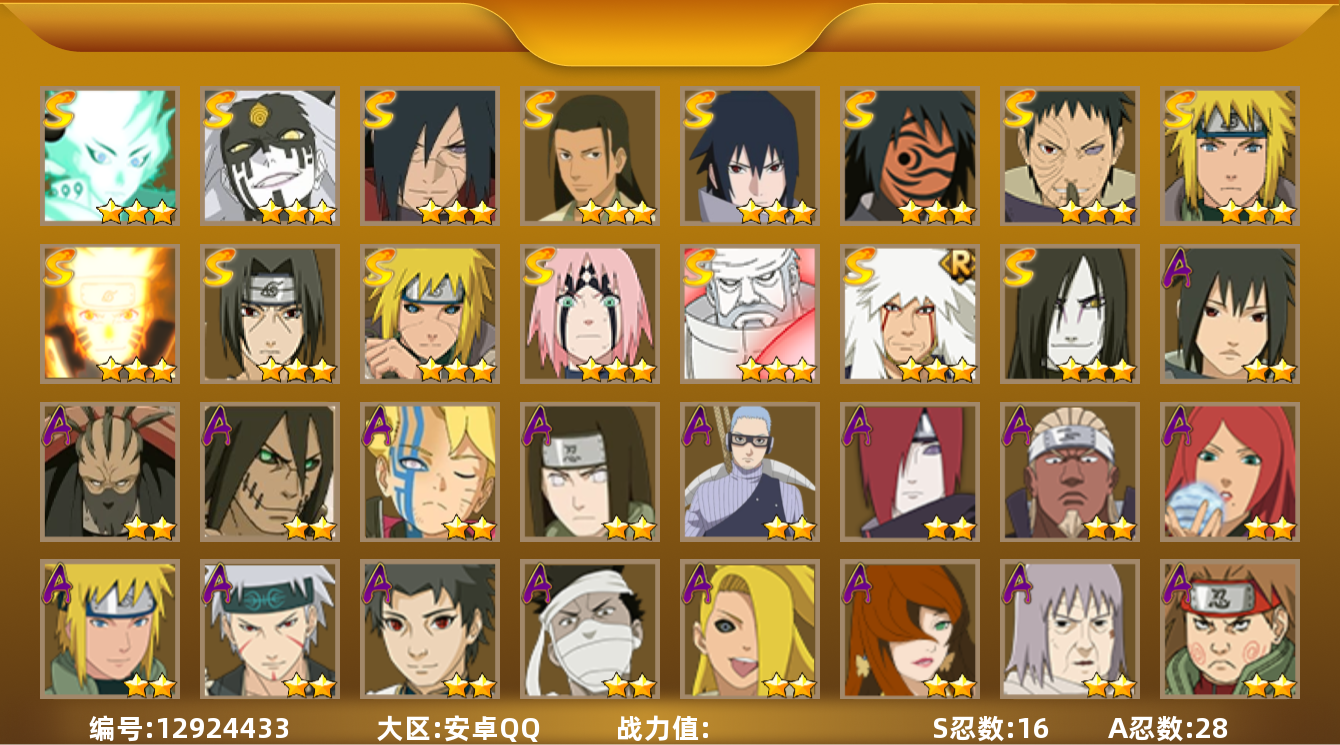Choose the bandaged-face ninja portrait
Screen dimensions: 1340x745
(x=589, y=629)
